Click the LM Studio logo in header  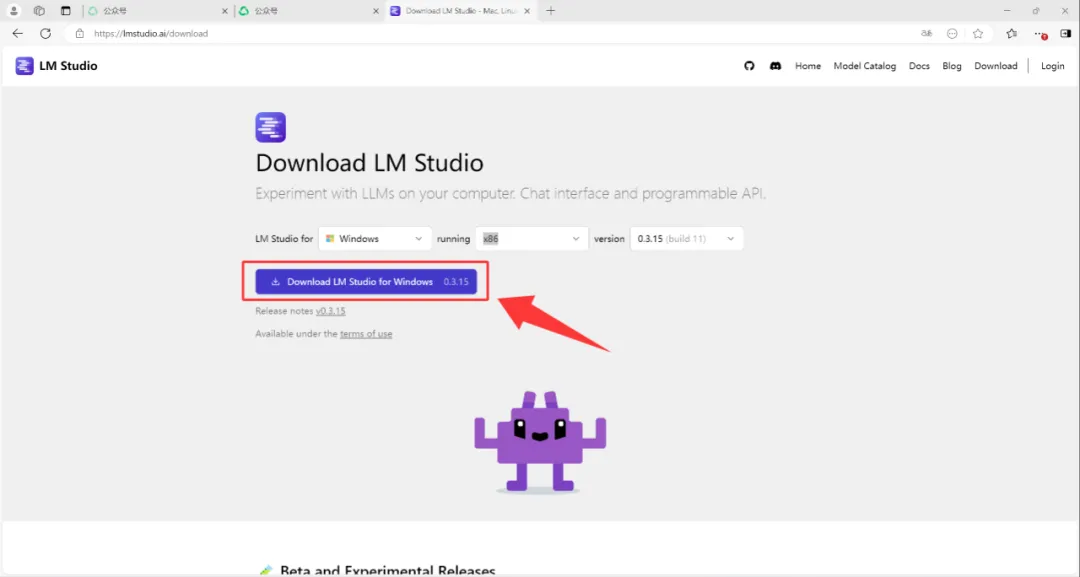[x=24, y=65]
